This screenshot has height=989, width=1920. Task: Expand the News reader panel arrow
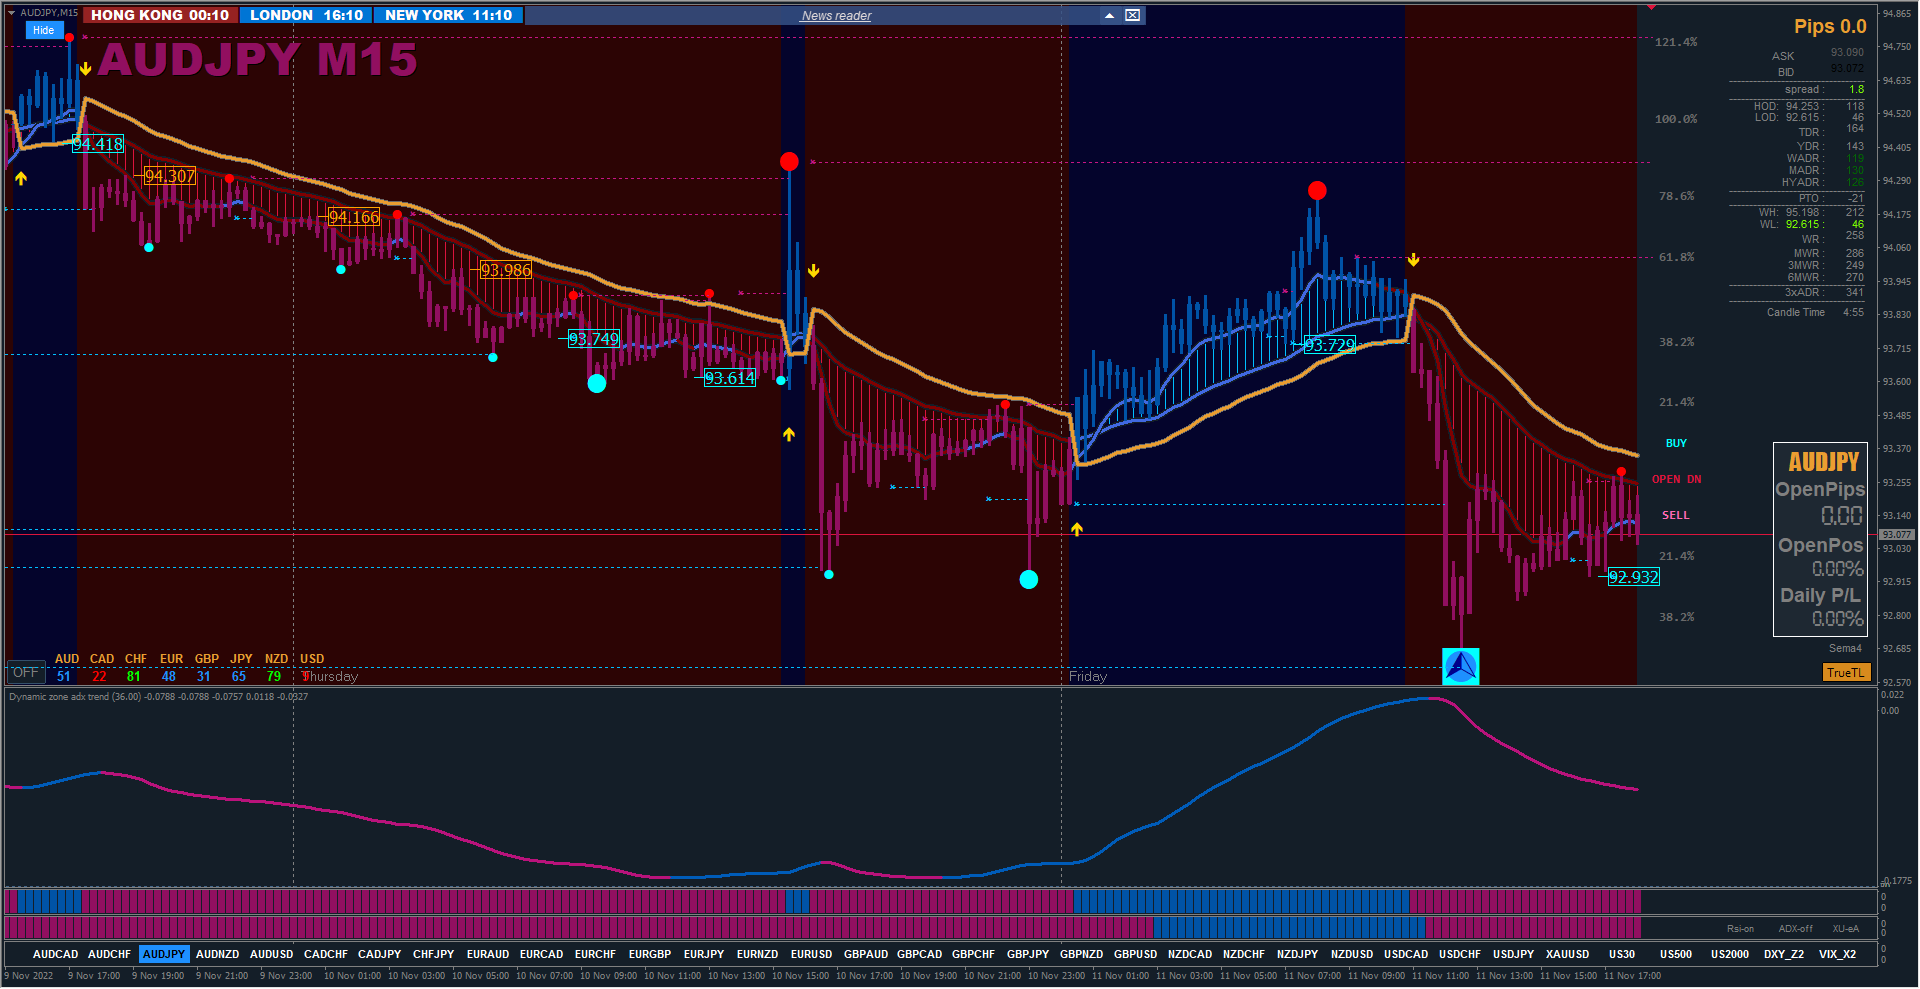click(x=1109, y=15)
